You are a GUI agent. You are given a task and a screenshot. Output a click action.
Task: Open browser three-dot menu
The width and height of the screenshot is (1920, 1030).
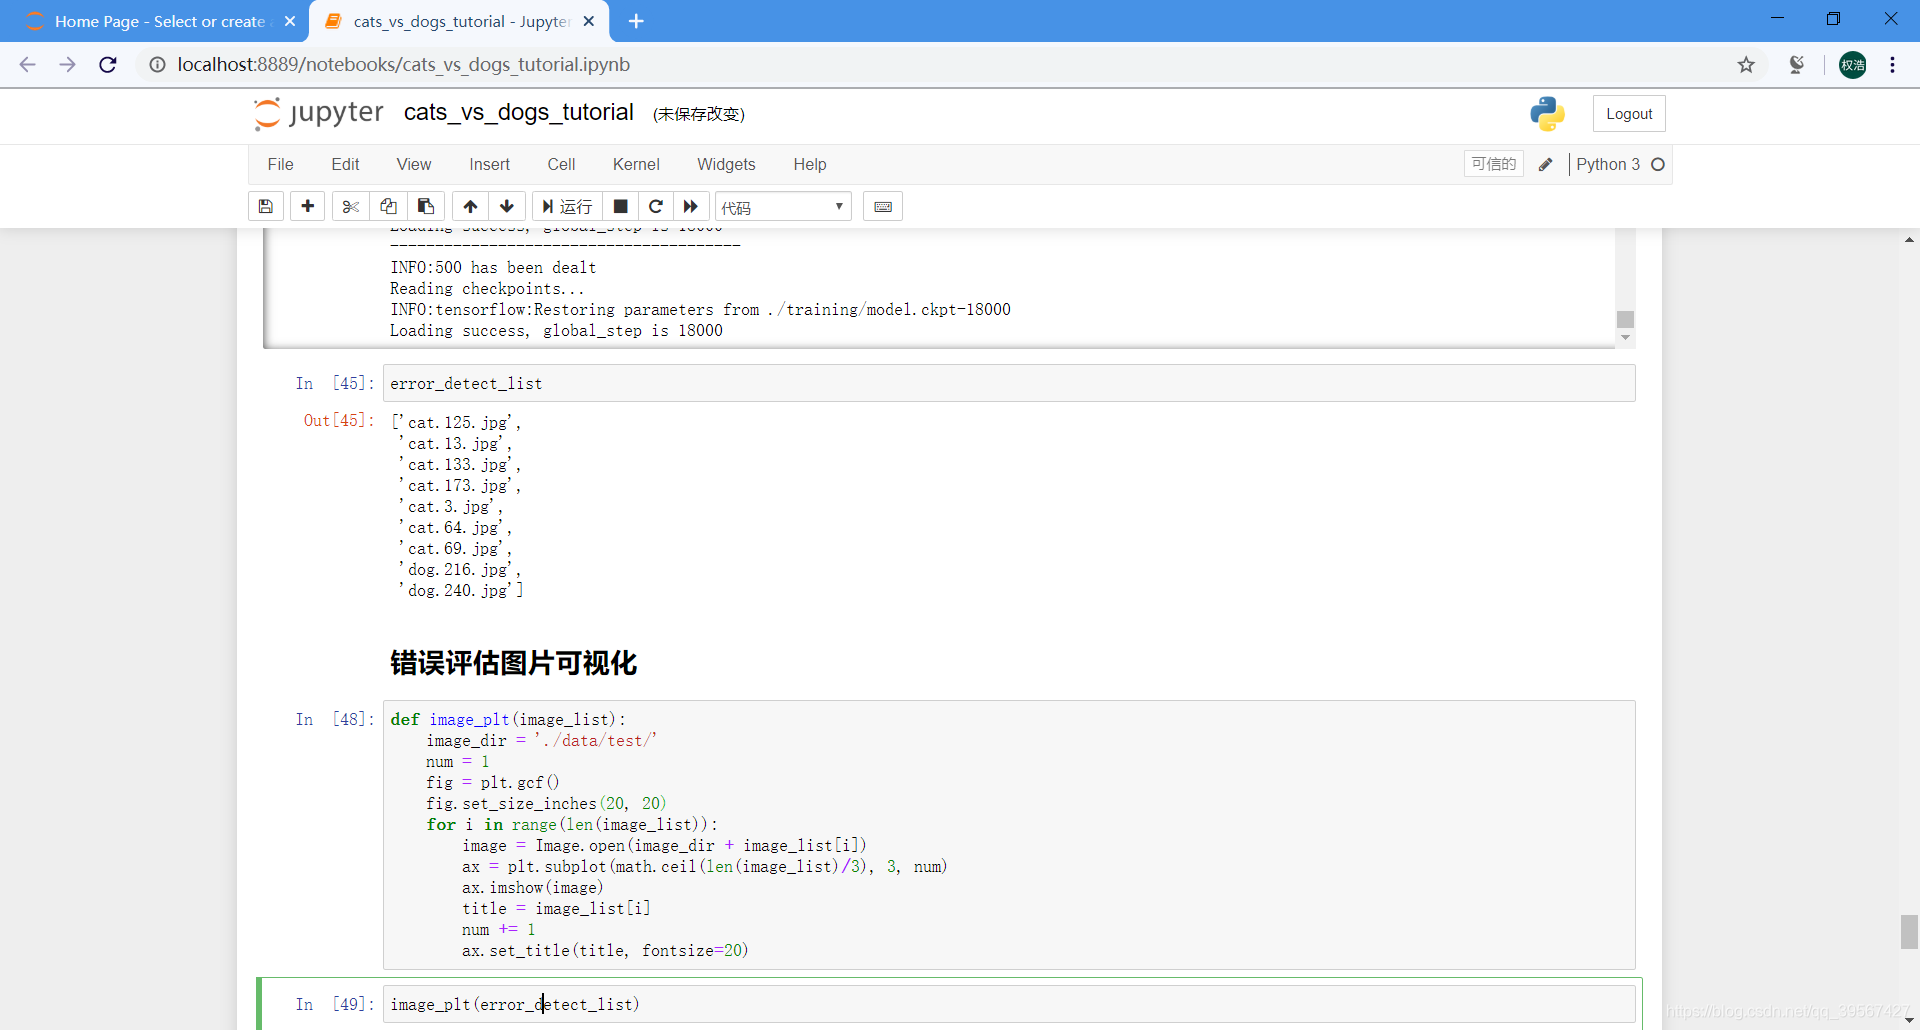[1893, 65]
